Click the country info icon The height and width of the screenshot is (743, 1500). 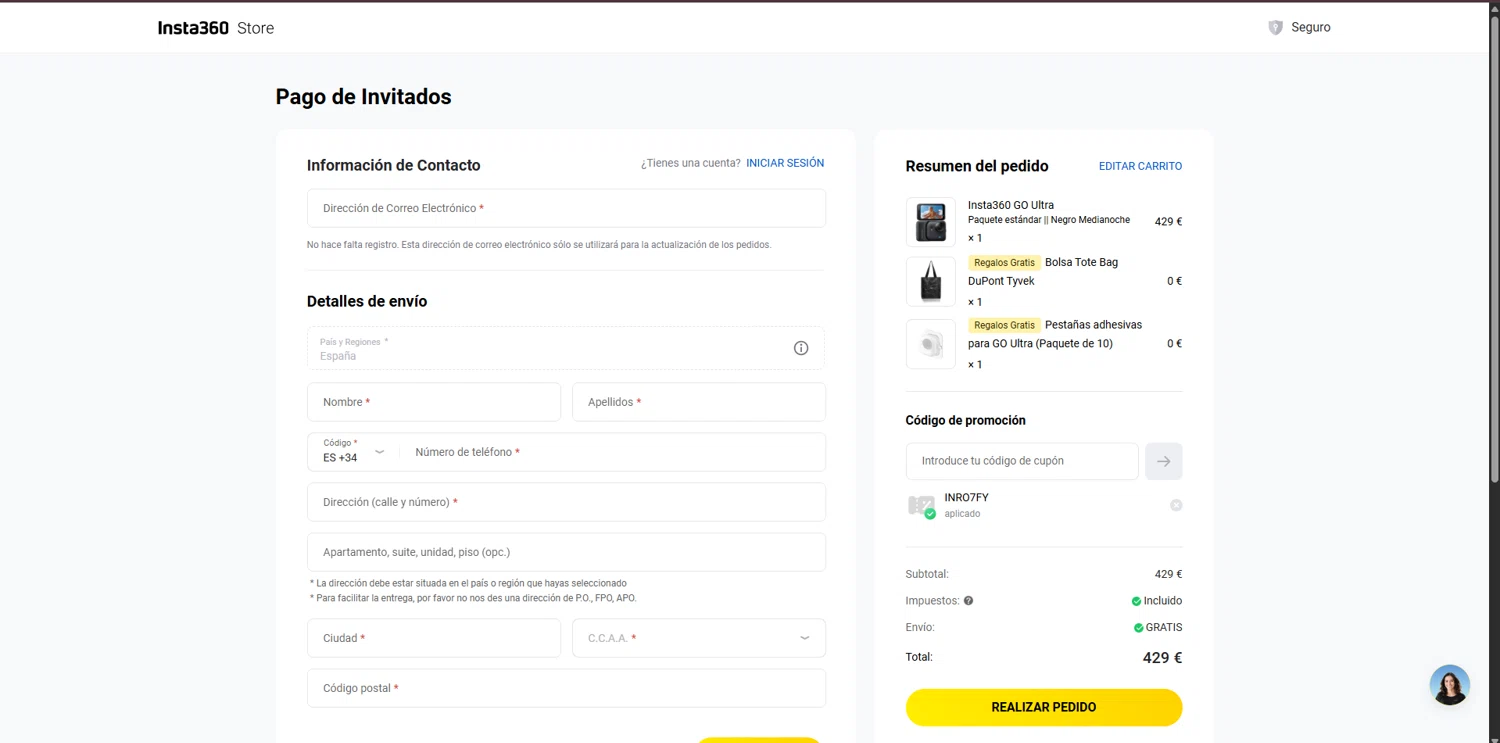point(801,348)
